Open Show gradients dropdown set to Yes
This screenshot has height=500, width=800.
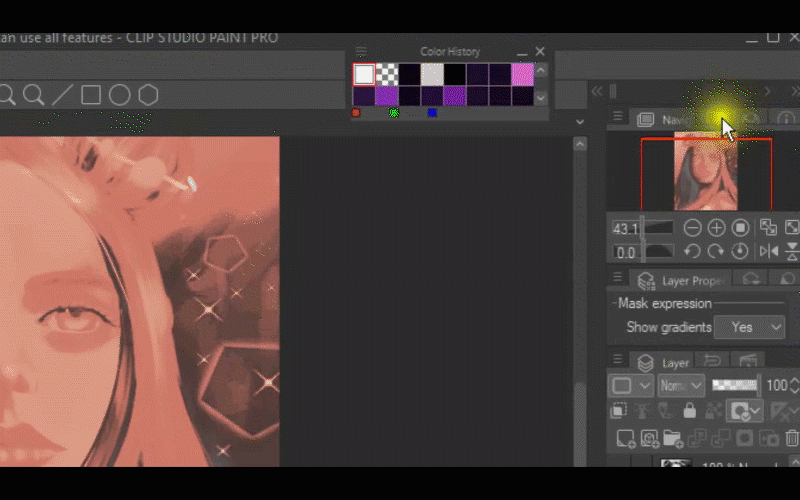click(749, 327)
